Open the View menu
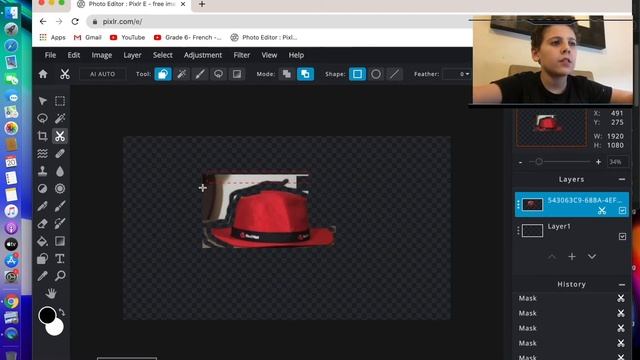The width and height of the screenshot is (640, 360). point(269,55)
